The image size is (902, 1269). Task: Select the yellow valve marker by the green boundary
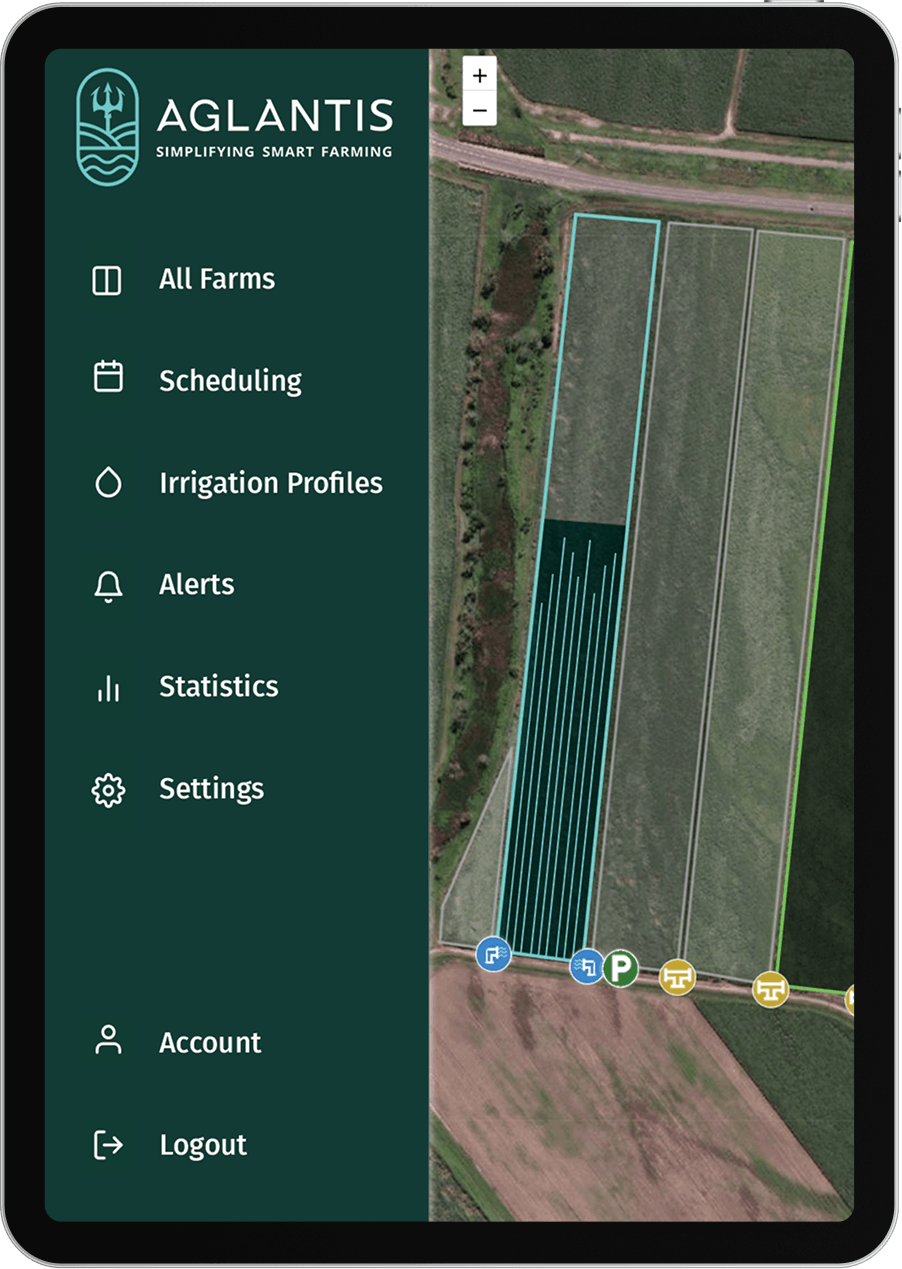[770, 989]
